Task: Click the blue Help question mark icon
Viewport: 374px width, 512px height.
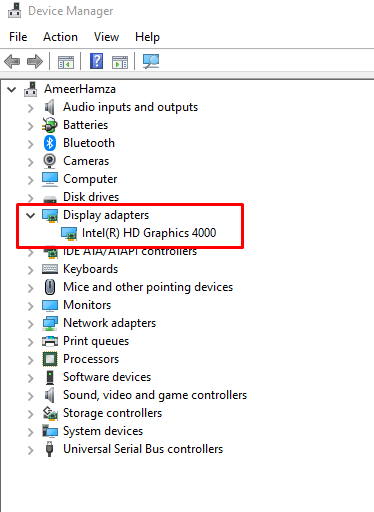Action: [x=96, y=61]
